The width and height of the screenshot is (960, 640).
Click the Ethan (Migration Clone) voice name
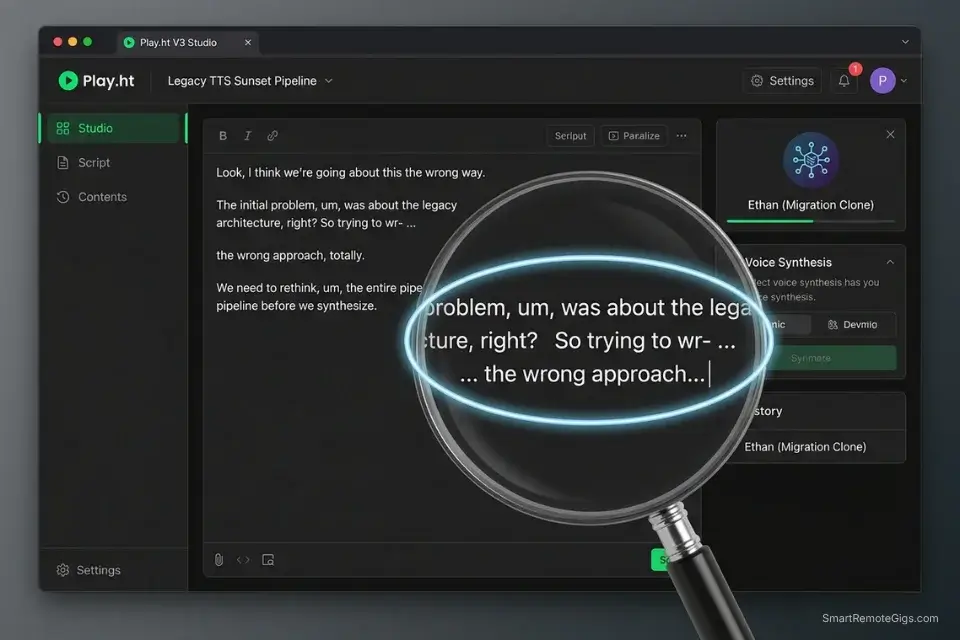[811, 205]
